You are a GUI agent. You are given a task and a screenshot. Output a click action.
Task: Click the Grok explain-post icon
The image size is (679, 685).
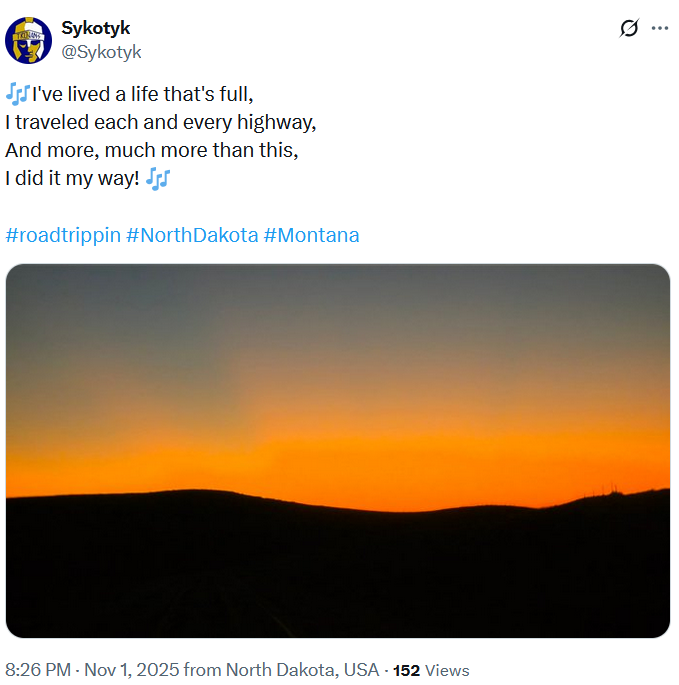(x=629, y=28)
